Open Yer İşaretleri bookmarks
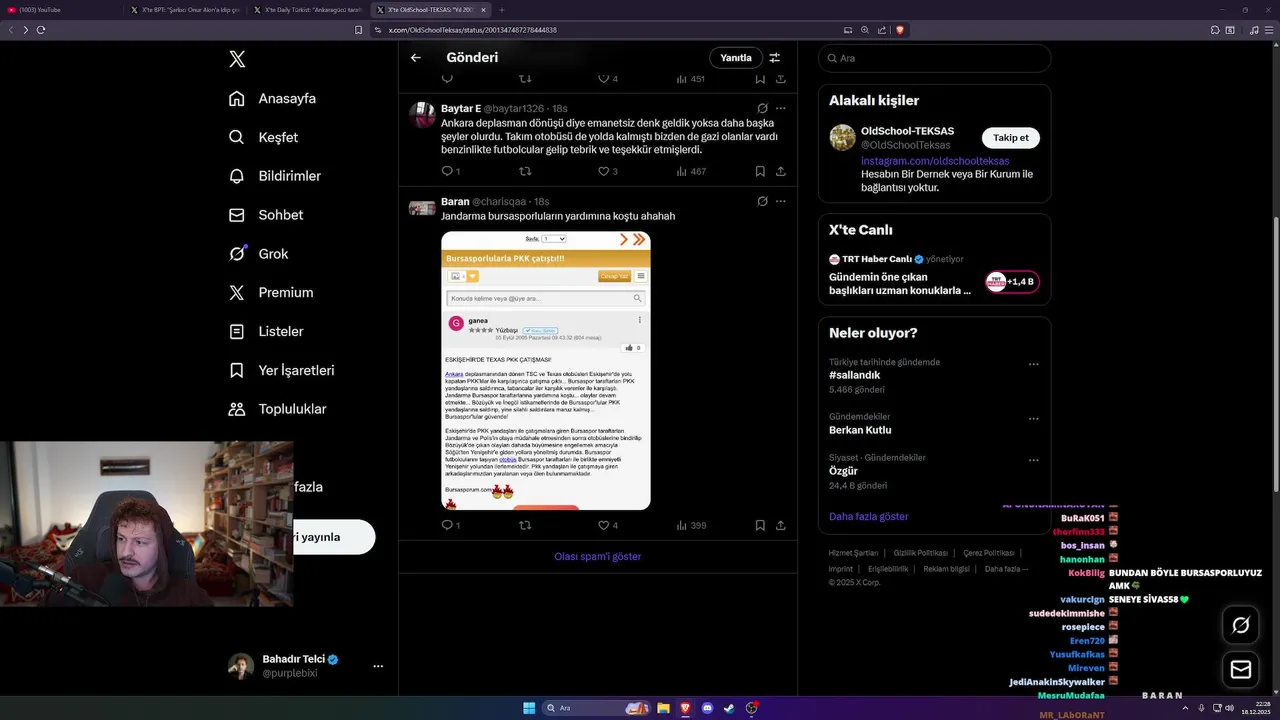Image resolution: width=1280 pixels, height=720 pixels. click(281, 370)
